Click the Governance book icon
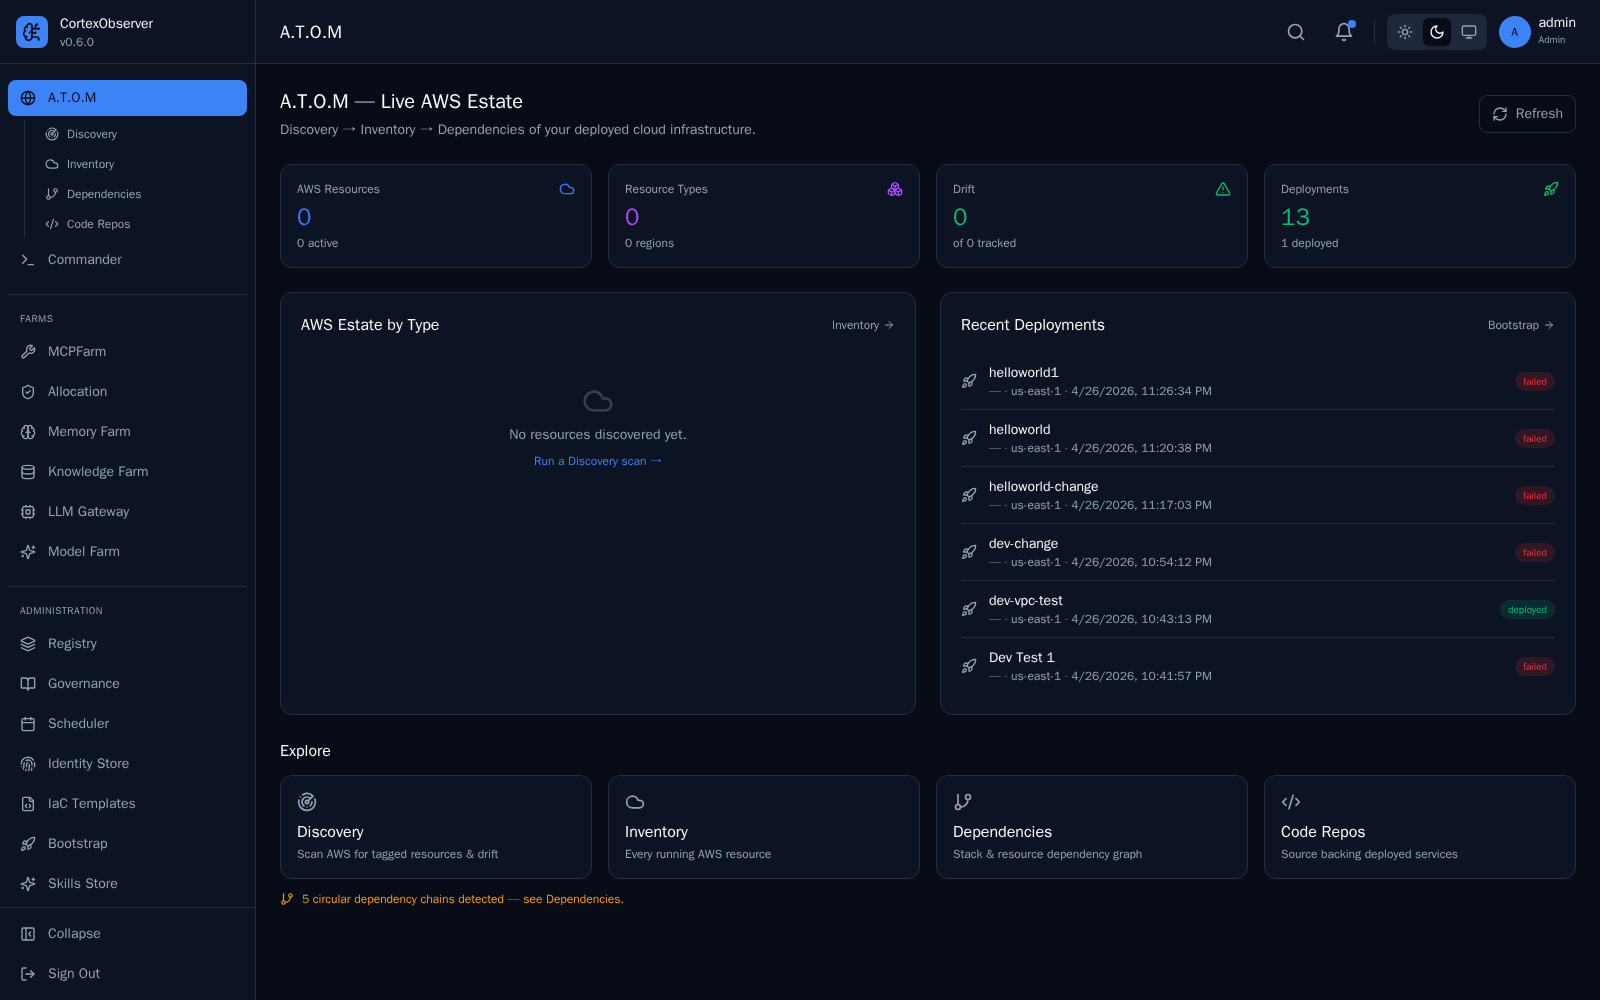 pos(28,684)
